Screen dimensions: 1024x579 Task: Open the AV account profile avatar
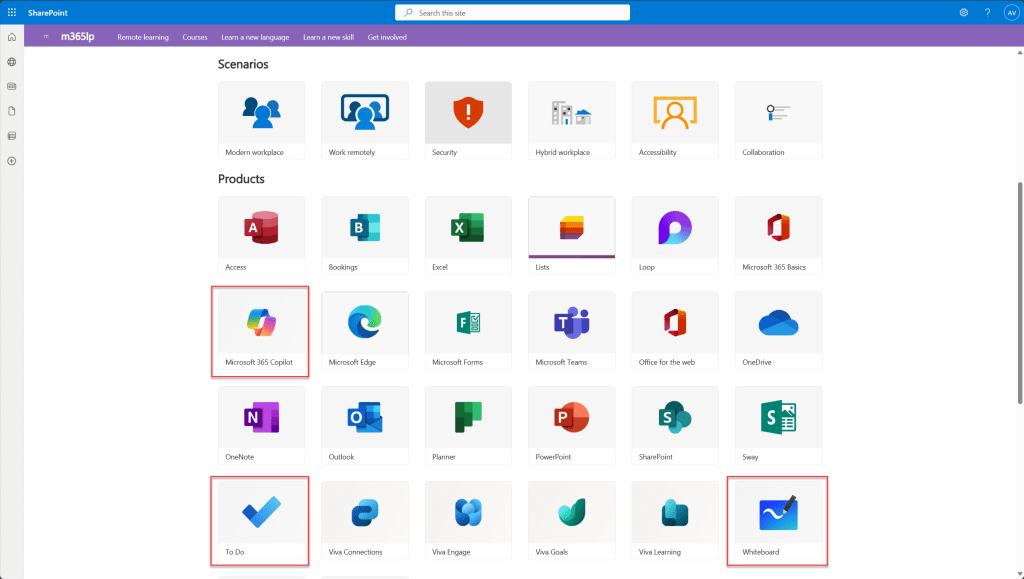1010,12
